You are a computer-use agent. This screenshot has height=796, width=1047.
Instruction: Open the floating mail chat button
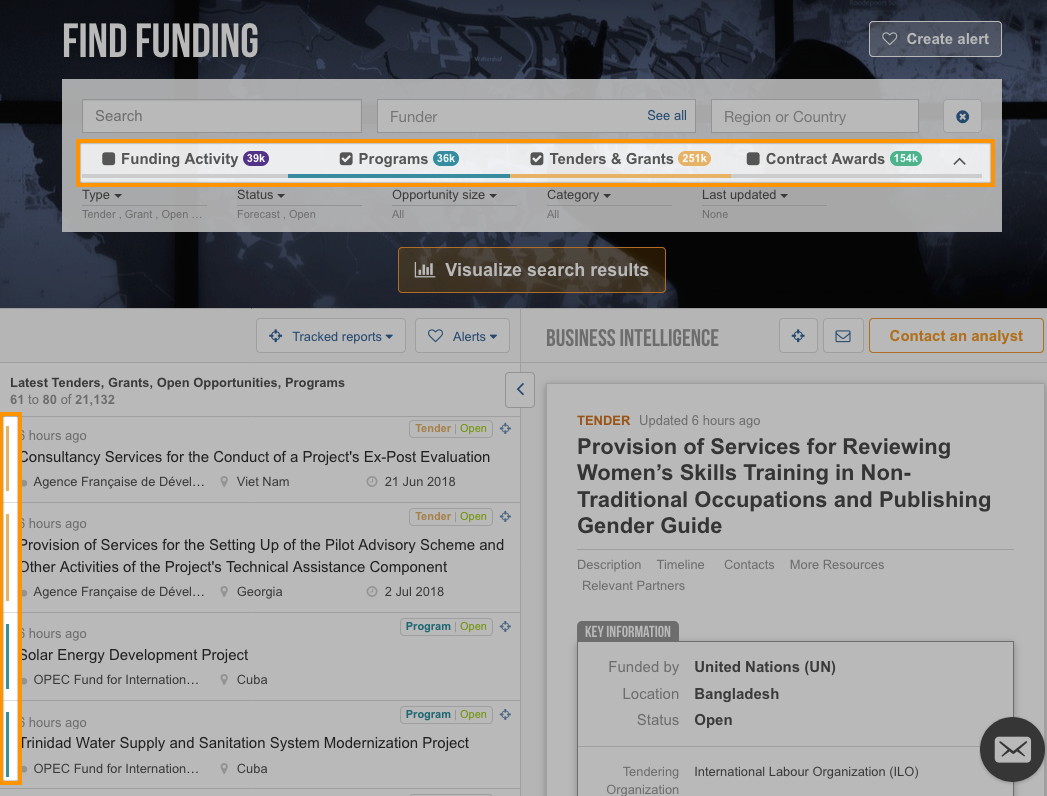[x=1013, y=749]
